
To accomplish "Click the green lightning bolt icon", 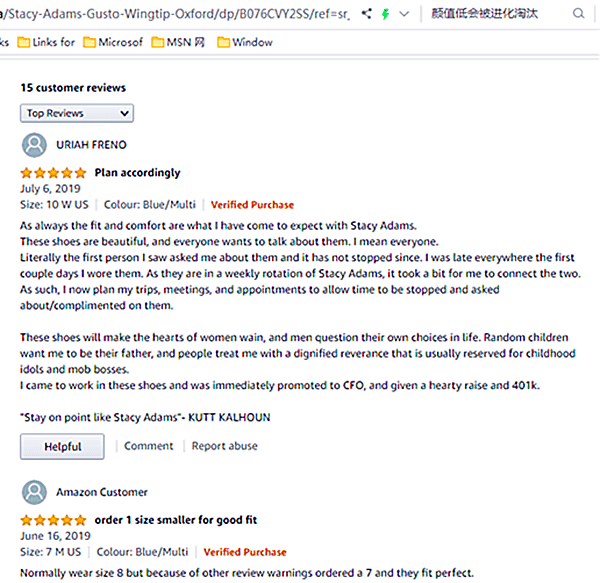I will (x=387, y=14).
